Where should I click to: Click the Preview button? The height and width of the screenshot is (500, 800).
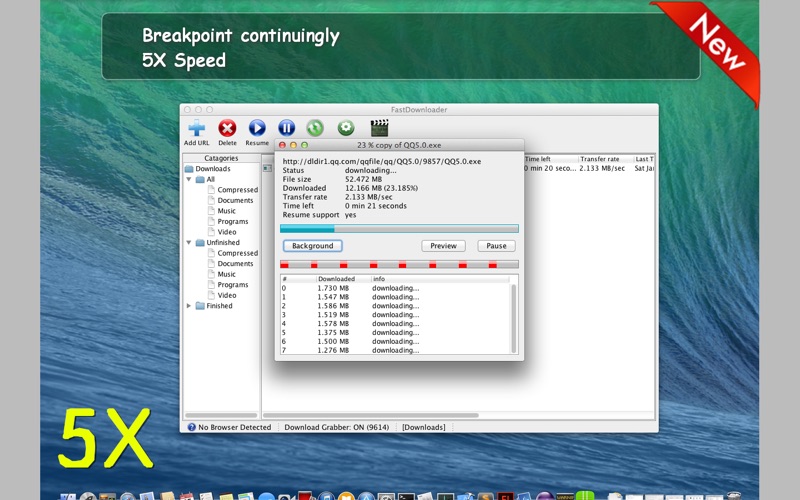tap(443, 246)
